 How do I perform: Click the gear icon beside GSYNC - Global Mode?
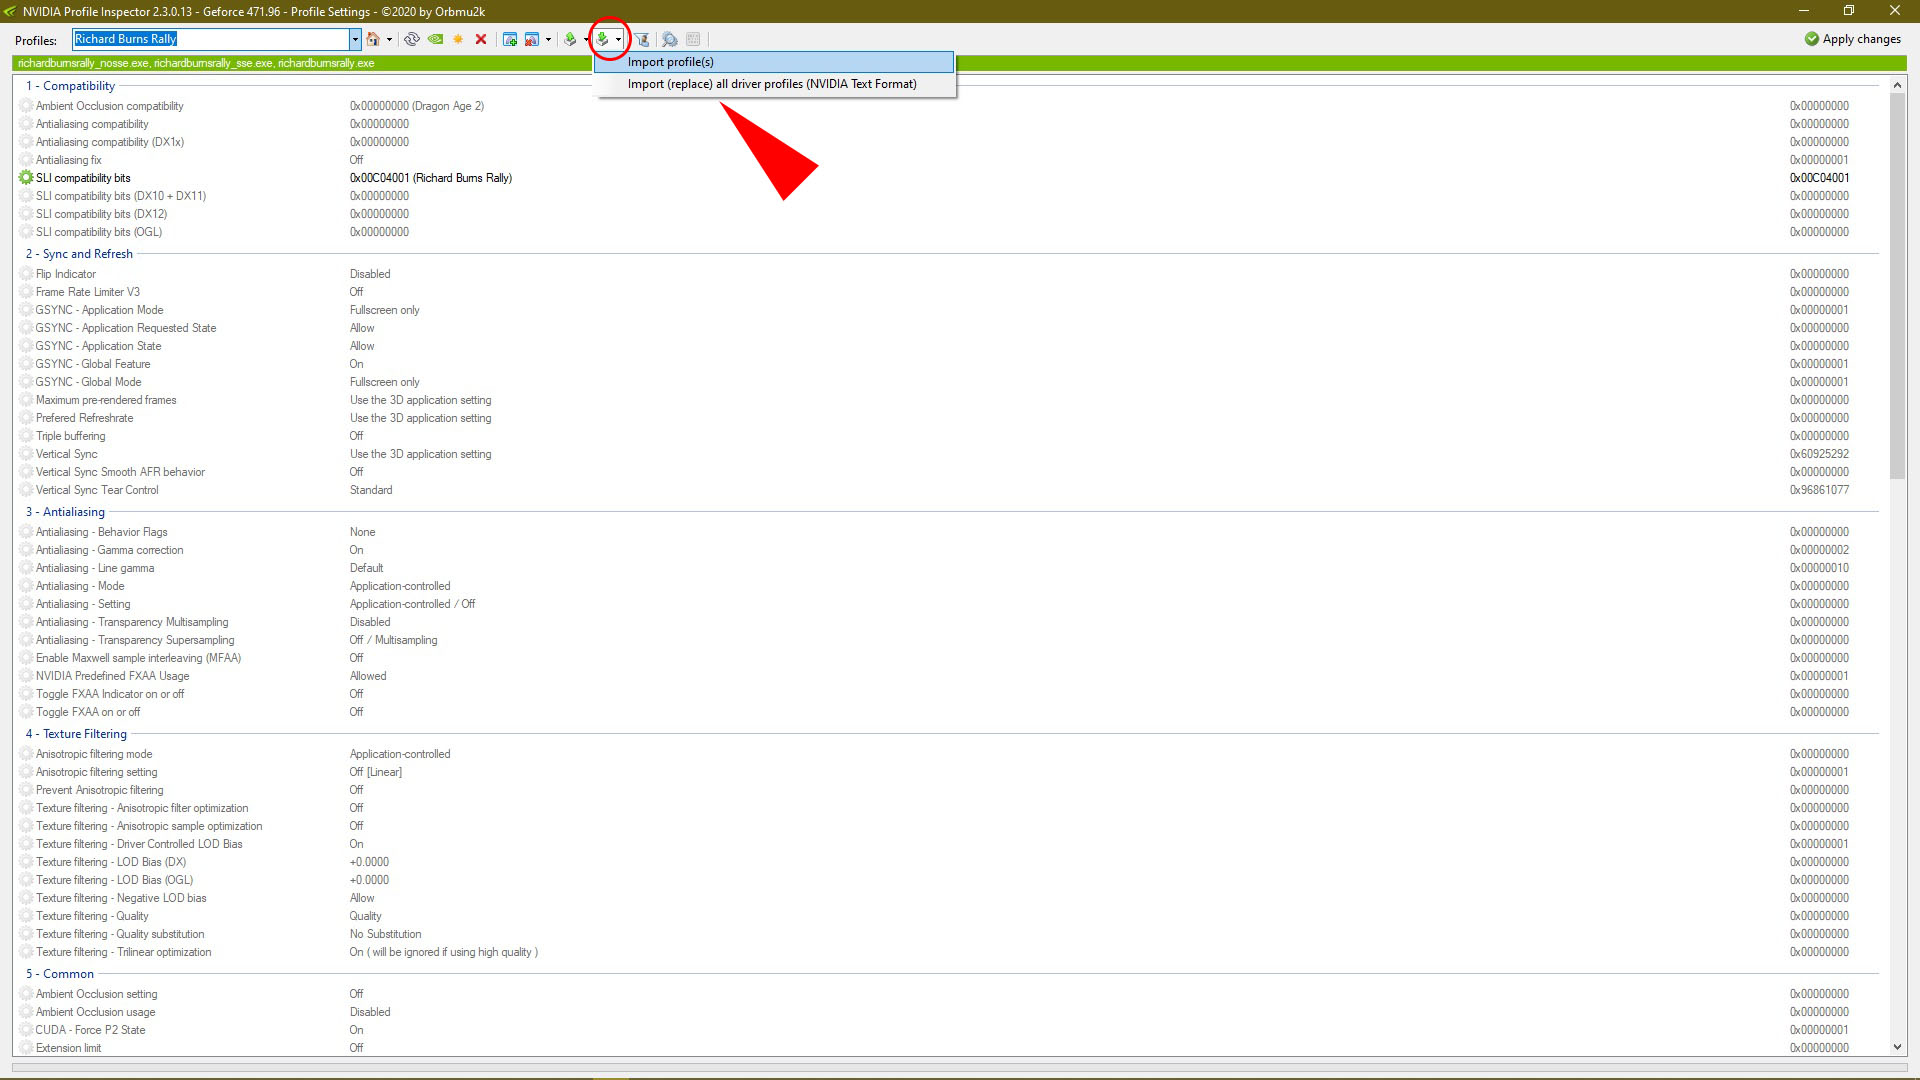pyautogui.click(x=26, y=382)
